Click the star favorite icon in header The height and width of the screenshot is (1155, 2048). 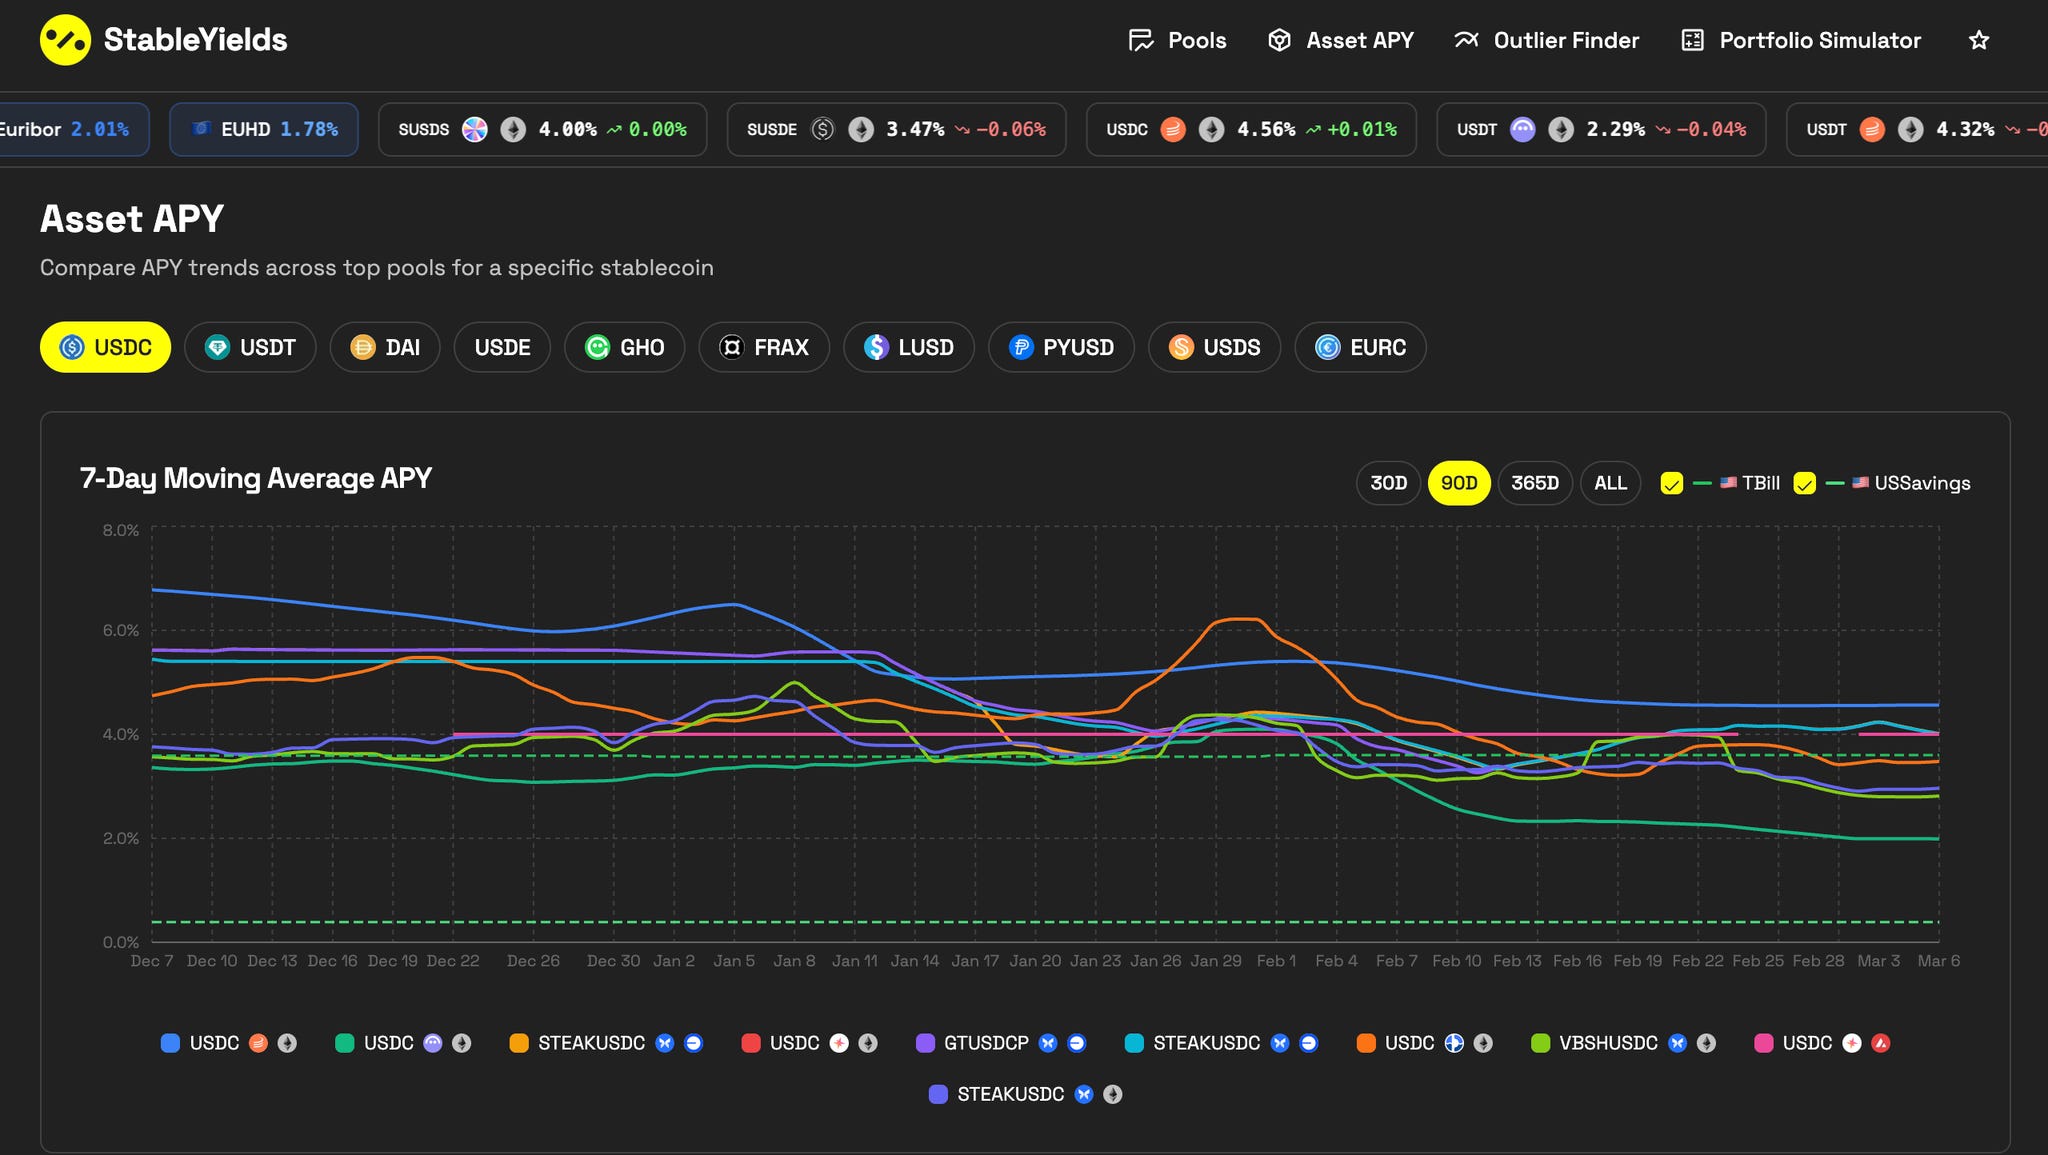point(1978,40)
